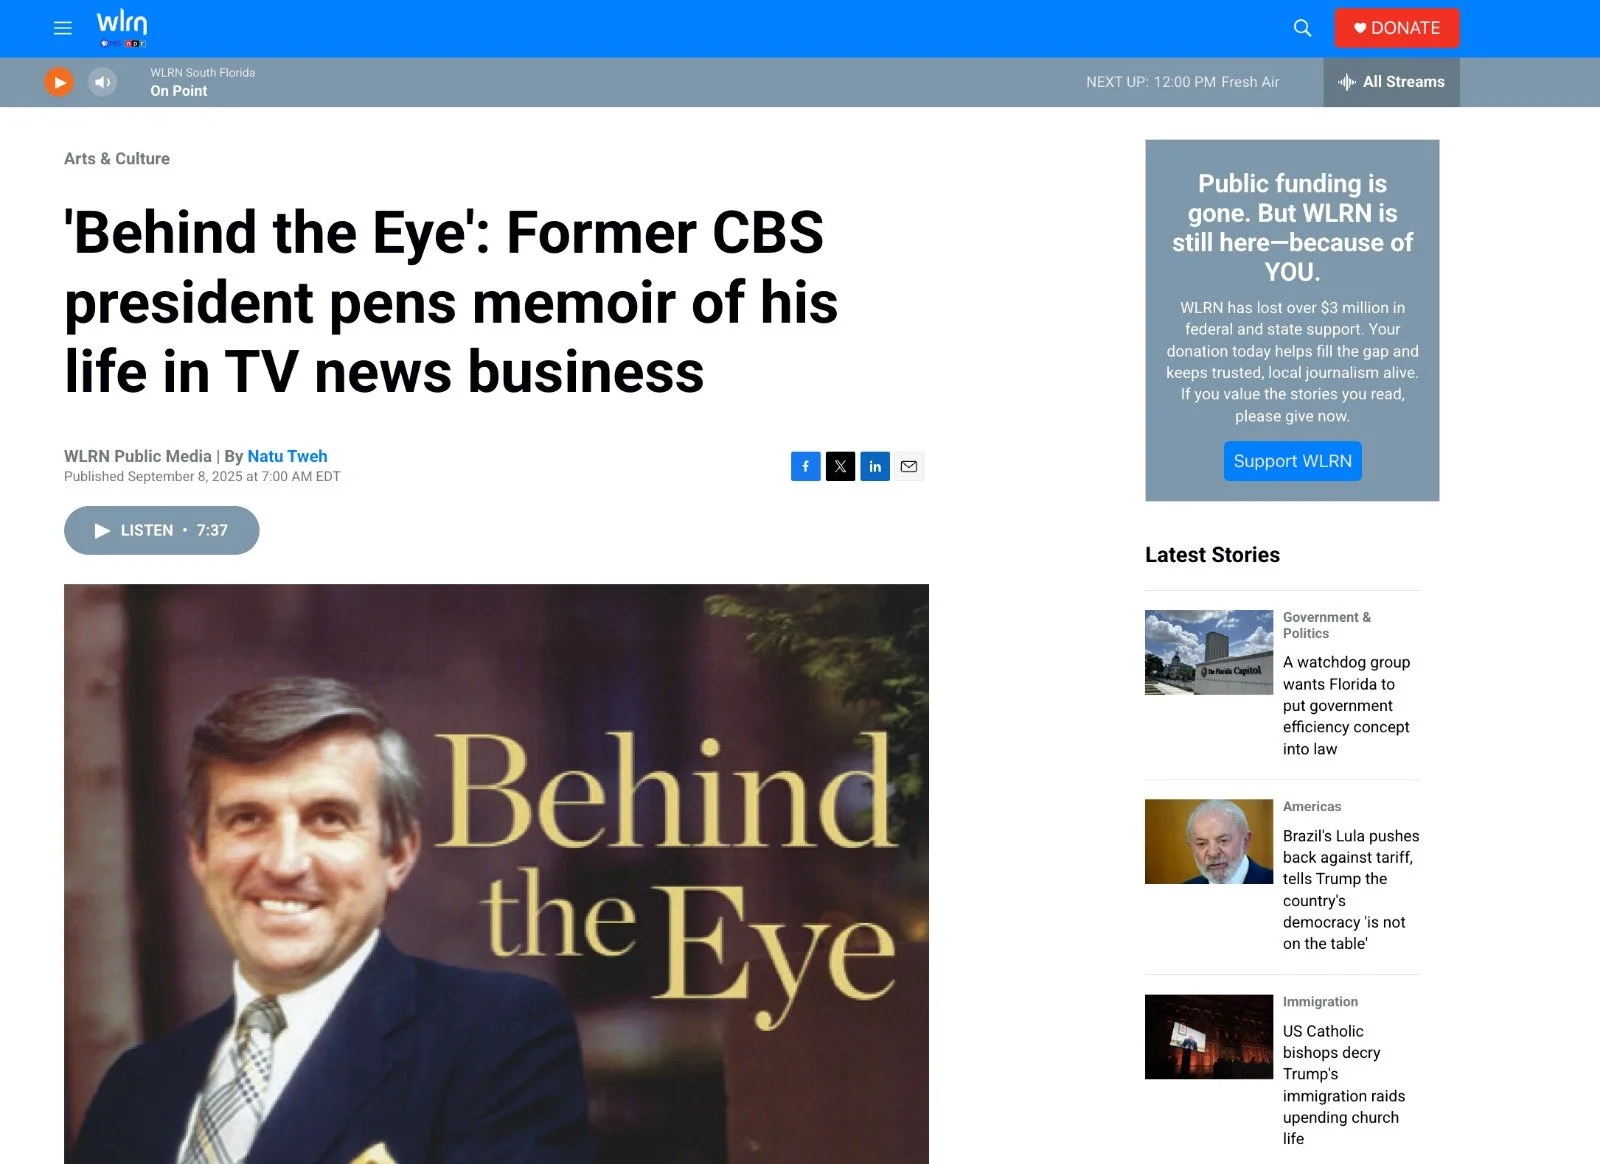Open the Immigration category link
This screenshot has width=1600, height=1164.
click(1320, 1001)
